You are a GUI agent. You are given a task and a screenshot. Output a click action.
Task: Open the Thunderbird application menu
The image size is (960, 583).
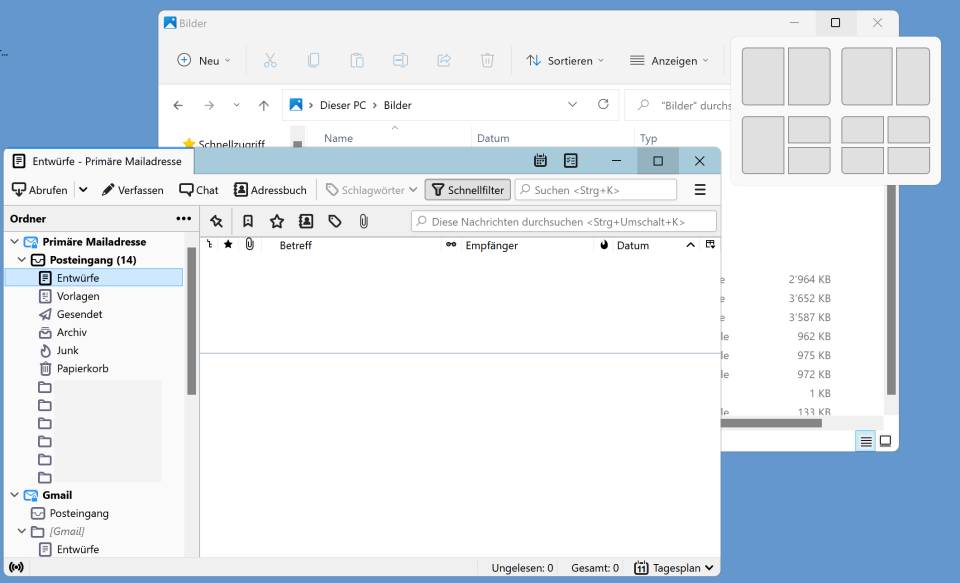[700, 189]
